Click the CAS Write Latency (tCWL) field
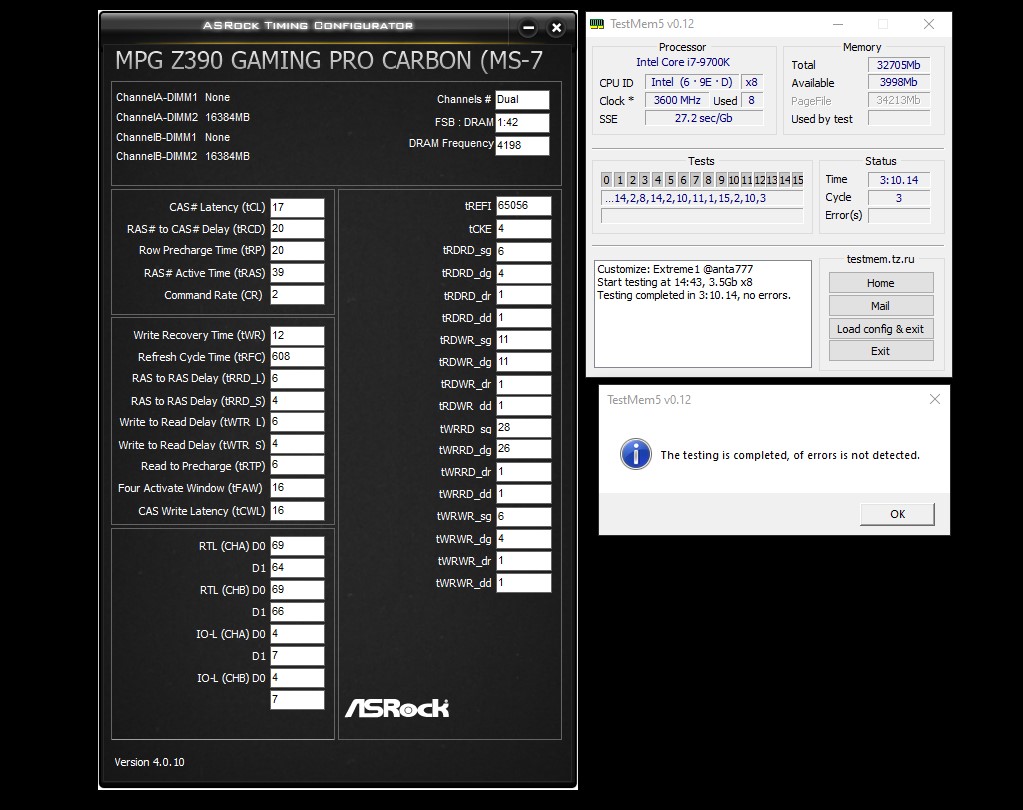This screenshot has height=810, width=1023. click(x=298, y=511)
